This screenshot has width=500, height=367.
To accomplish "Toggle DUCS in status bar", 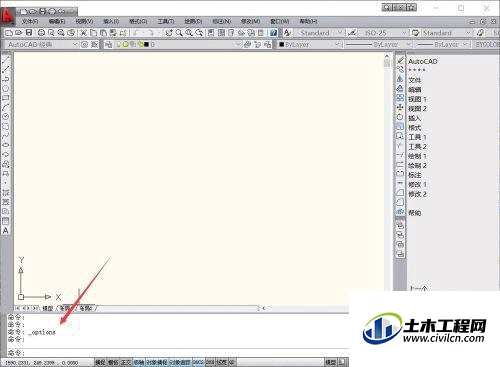I will (x=198, y=362).
